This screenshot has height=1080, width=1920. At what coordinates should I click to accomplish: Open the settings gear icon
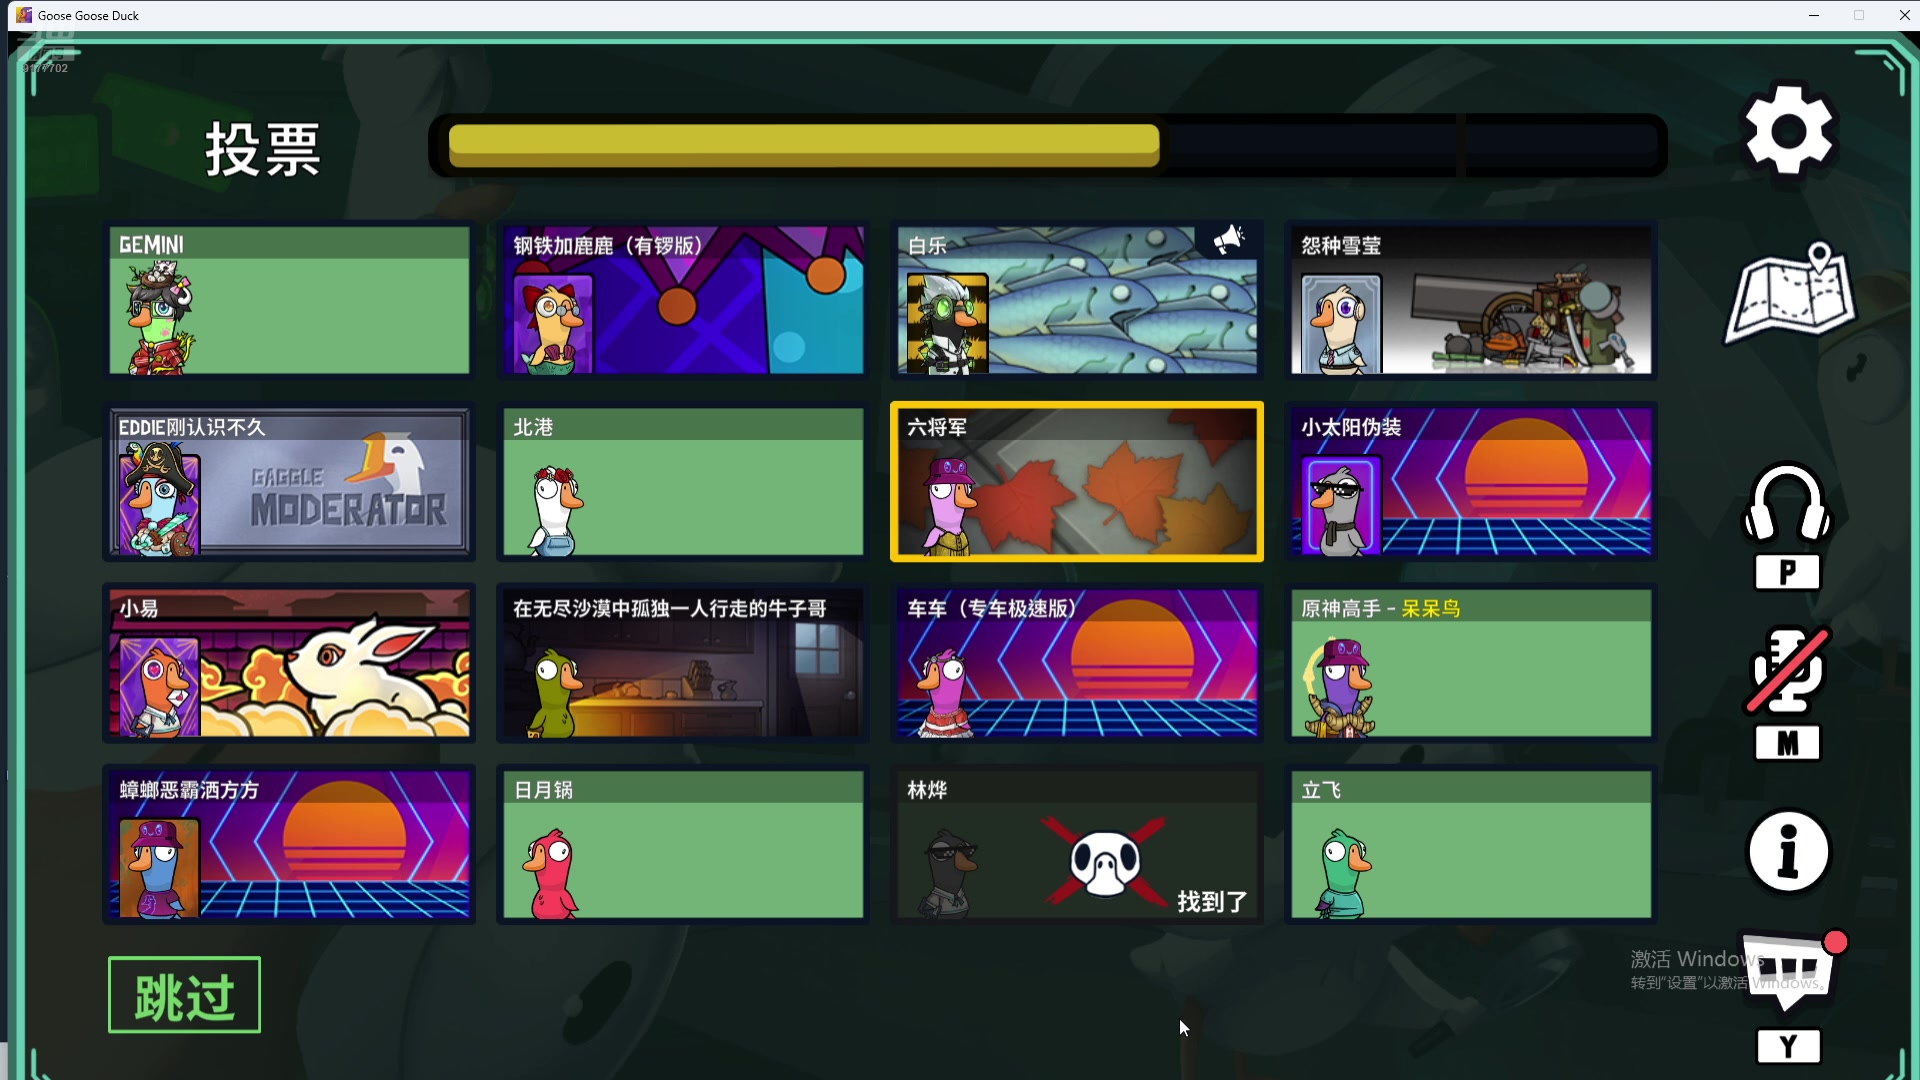coord(1789,131)
